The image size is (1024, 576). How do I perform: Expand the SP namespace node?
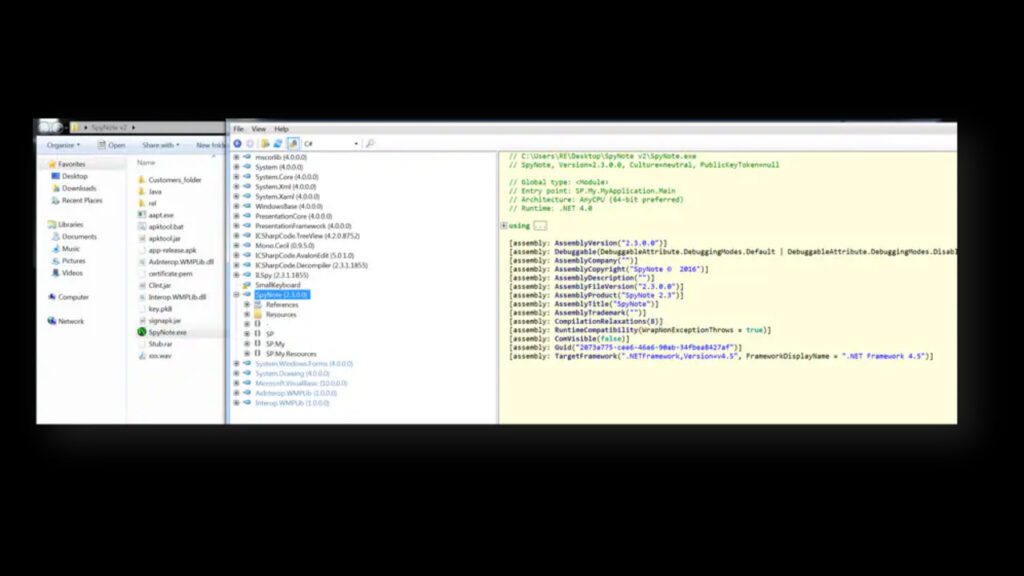tap(247, 334)
